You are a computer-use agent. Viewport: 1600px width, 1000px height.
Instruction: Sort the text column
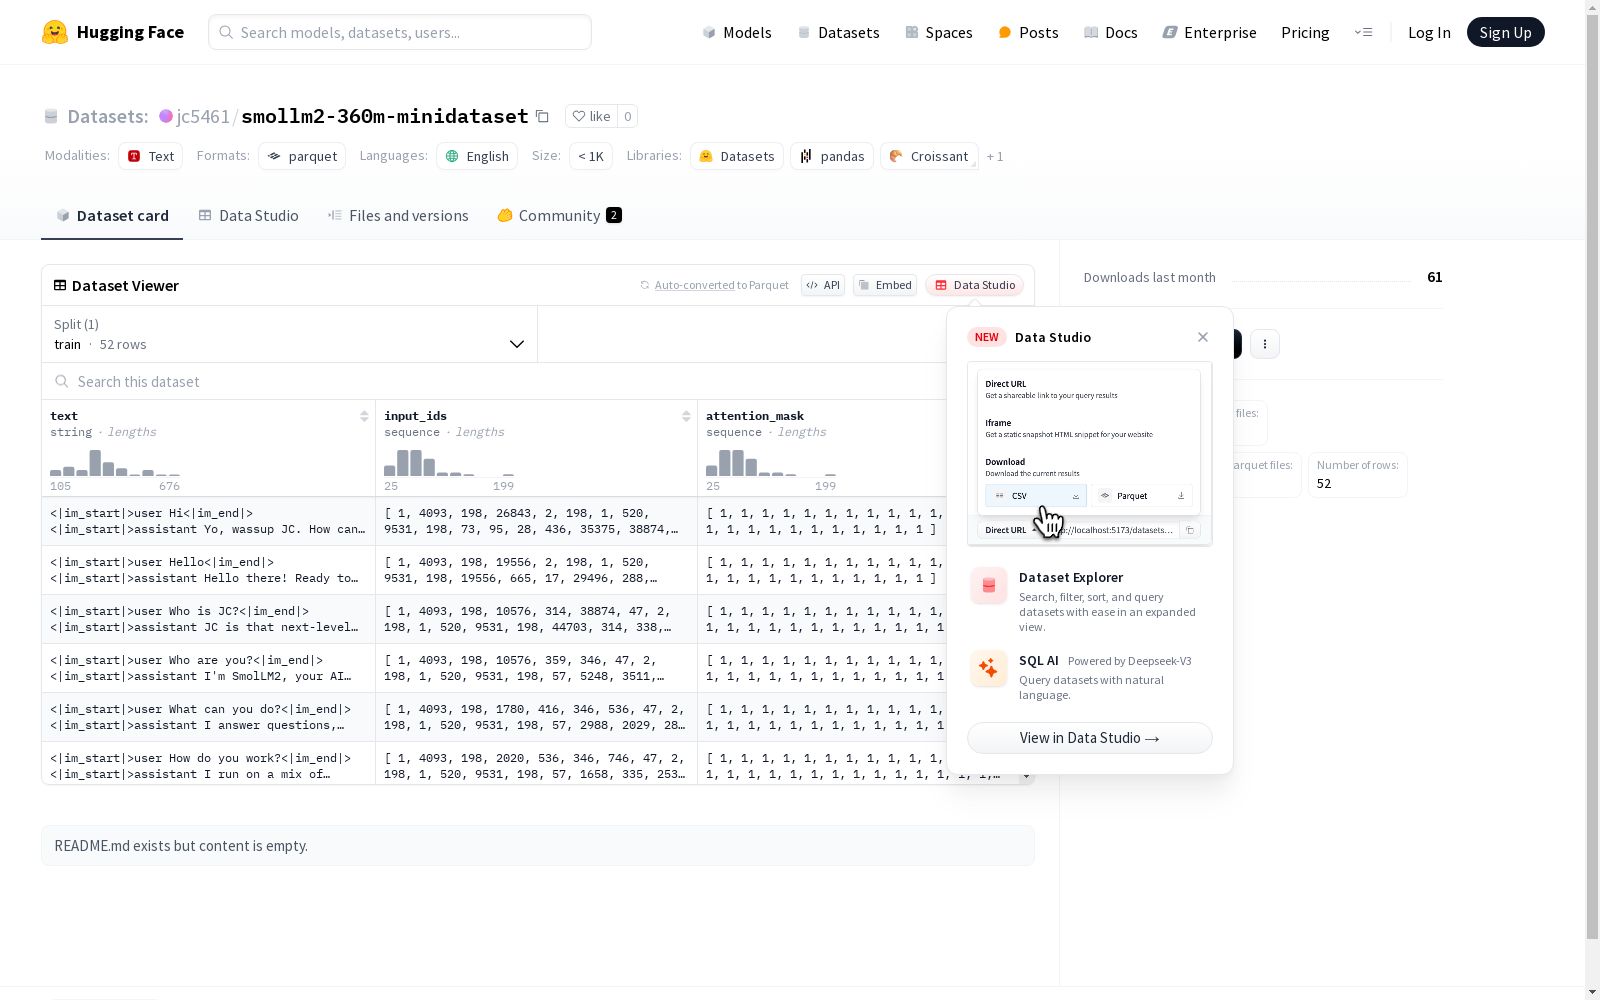pyautogui.click(x=364, y=416)
